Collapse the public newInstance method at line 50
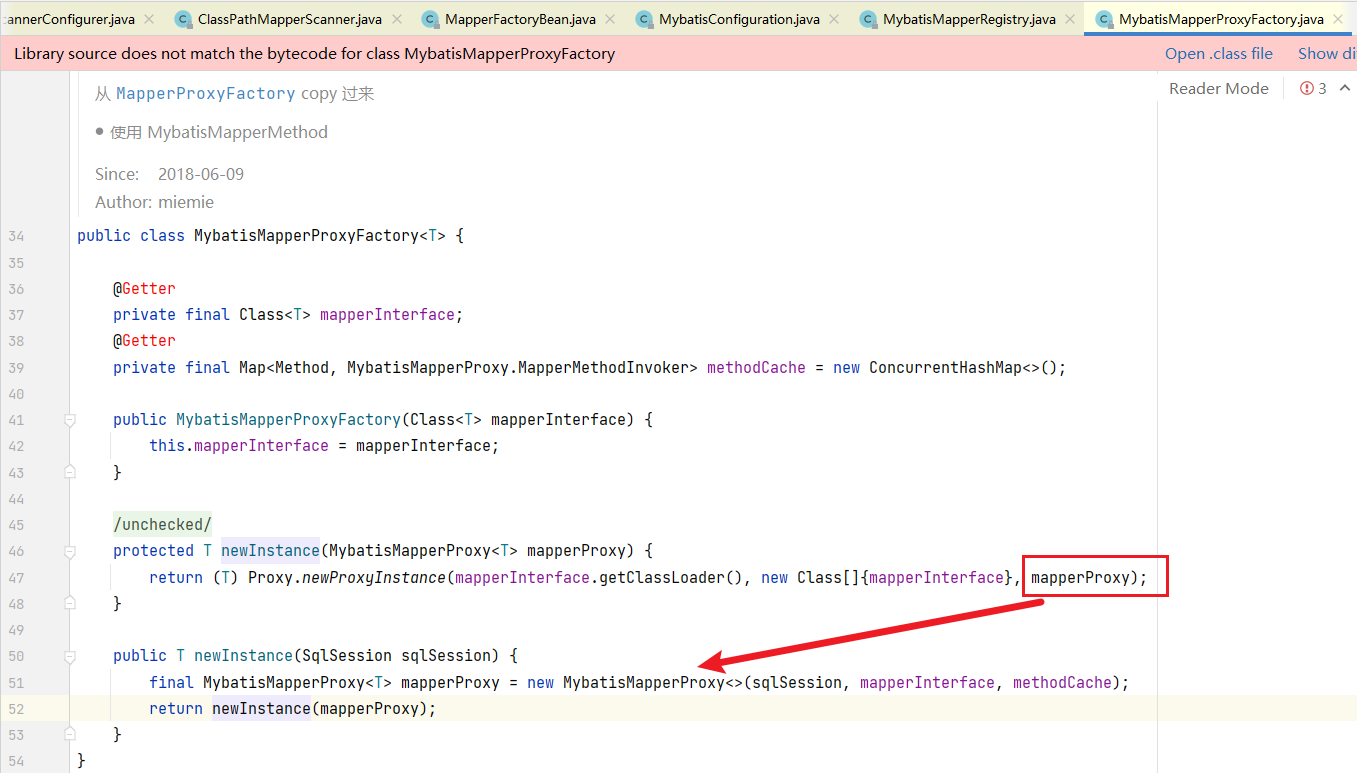 pyautogui.click(x=70, y=656)
